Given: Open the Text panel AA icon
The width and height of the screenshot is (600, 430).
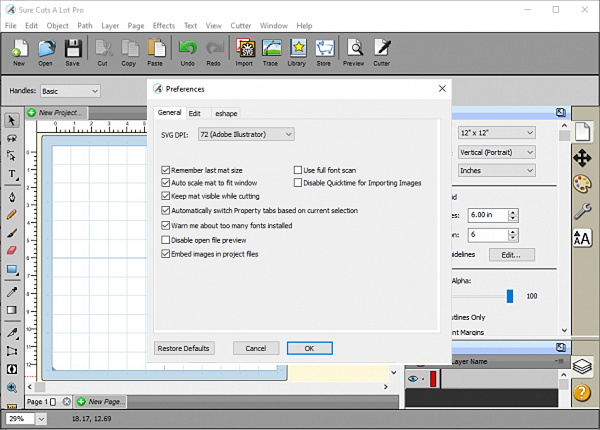Looking at the screenshot, I should 582,238.
